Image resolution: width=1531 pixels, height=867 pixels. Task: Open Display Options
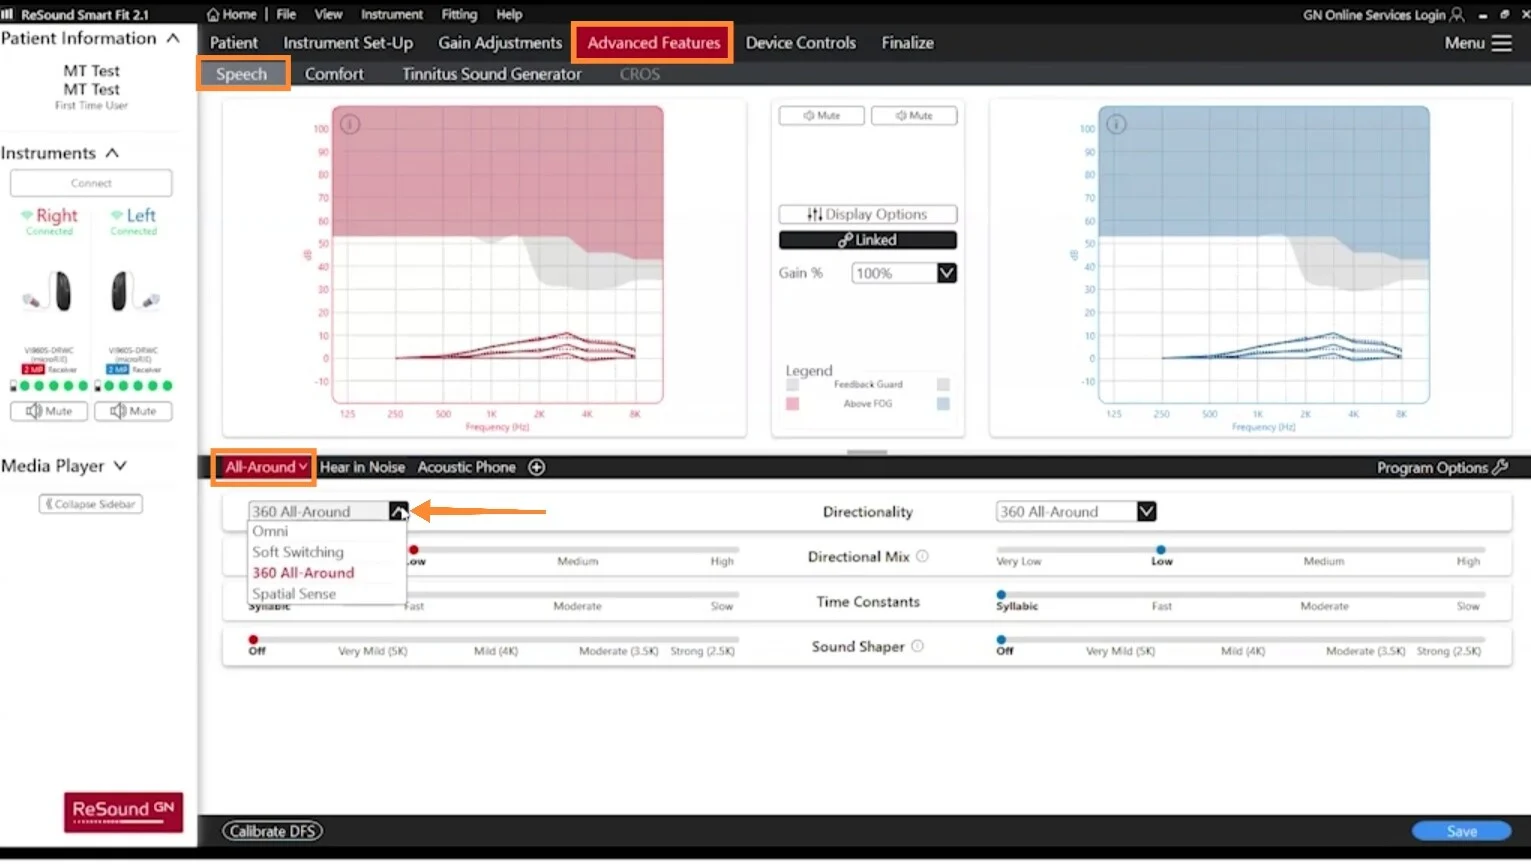[x=867, y=214]
